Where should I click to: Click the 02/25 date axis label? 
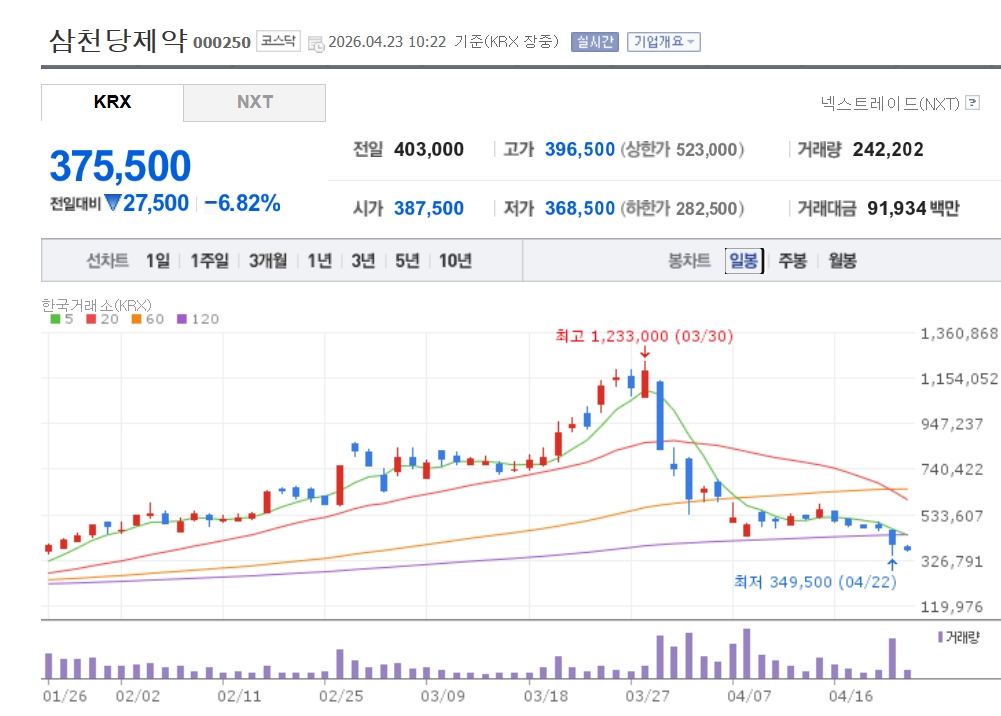click(341, 696)
